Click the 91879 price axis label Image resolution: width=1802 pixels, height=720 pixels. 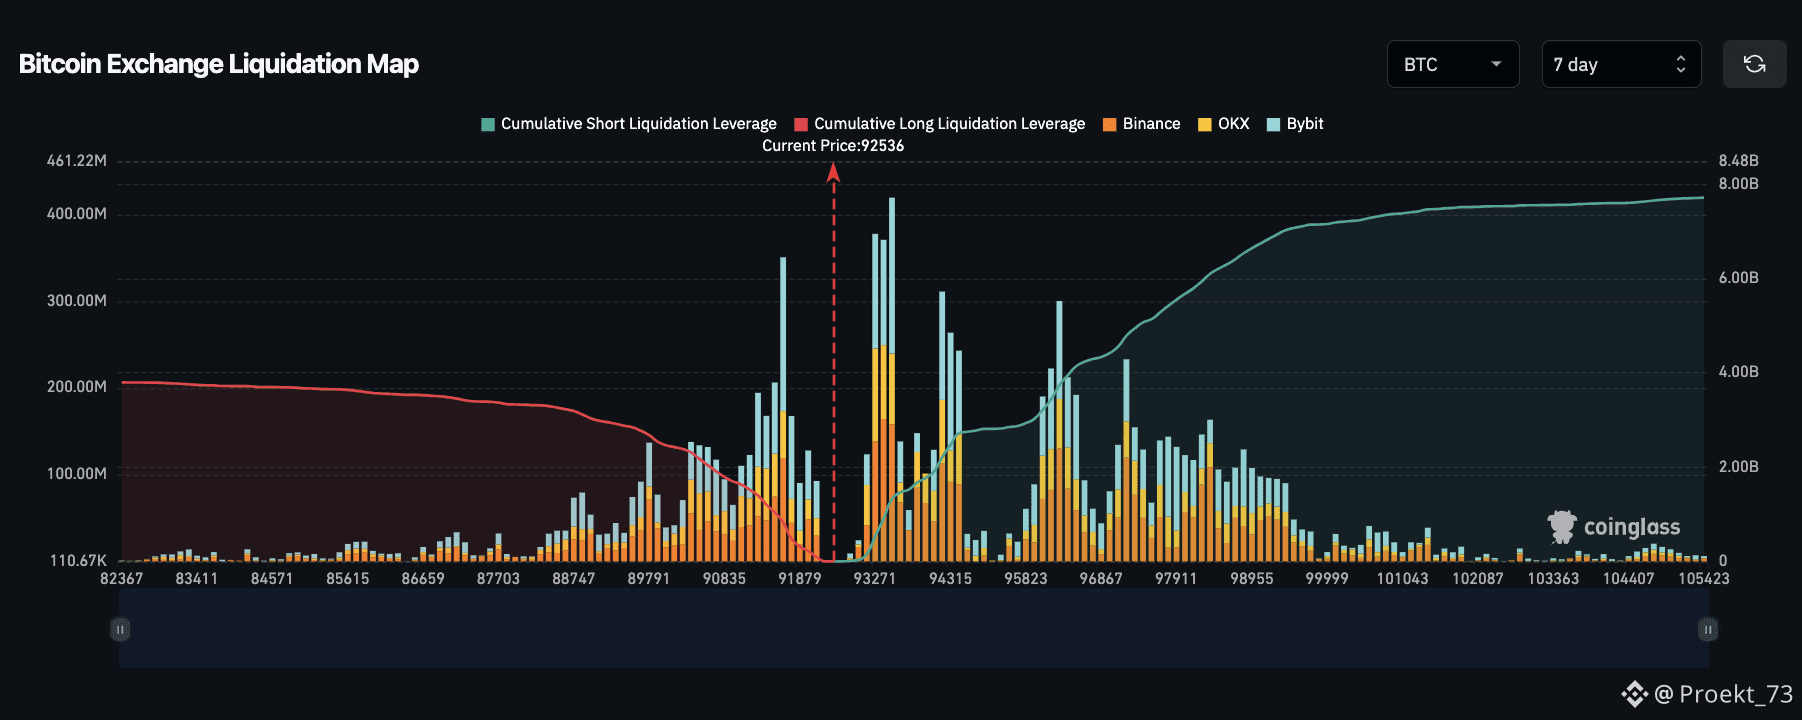800,579
